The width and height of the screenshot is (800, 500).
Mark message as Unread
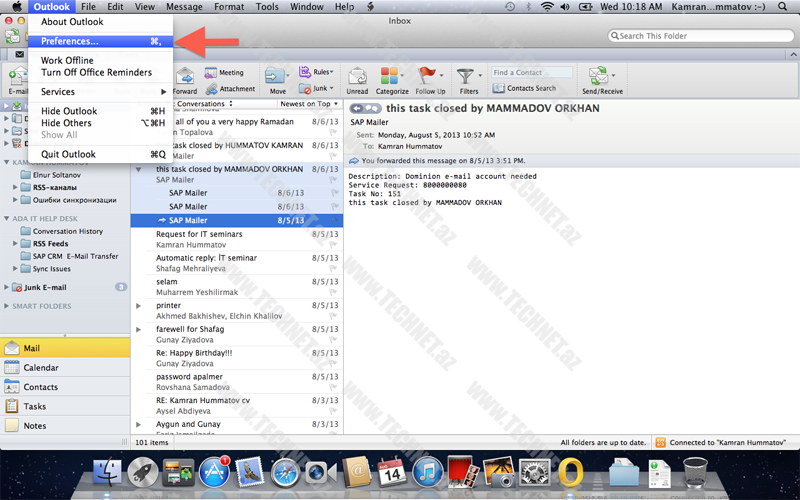[x=357, y=81]
